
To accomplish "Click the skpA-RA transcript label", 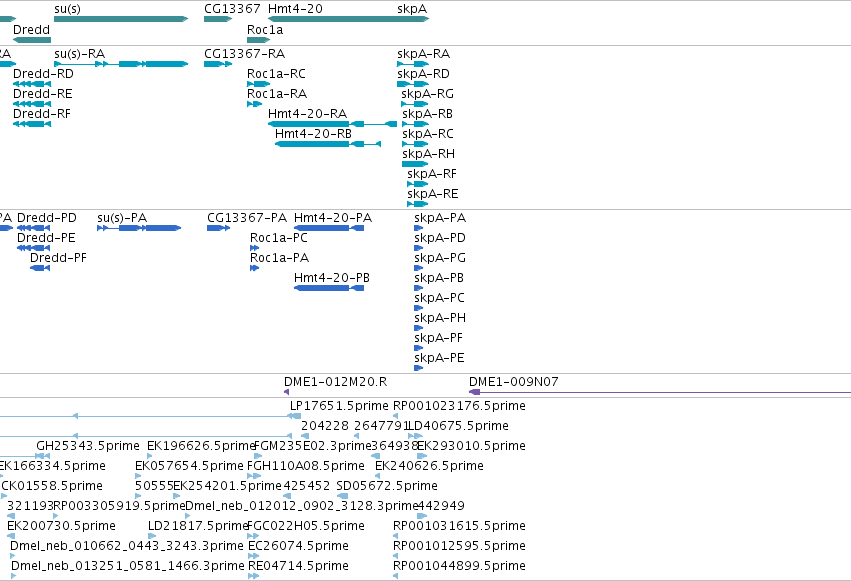I will click(x=423, y=54).
